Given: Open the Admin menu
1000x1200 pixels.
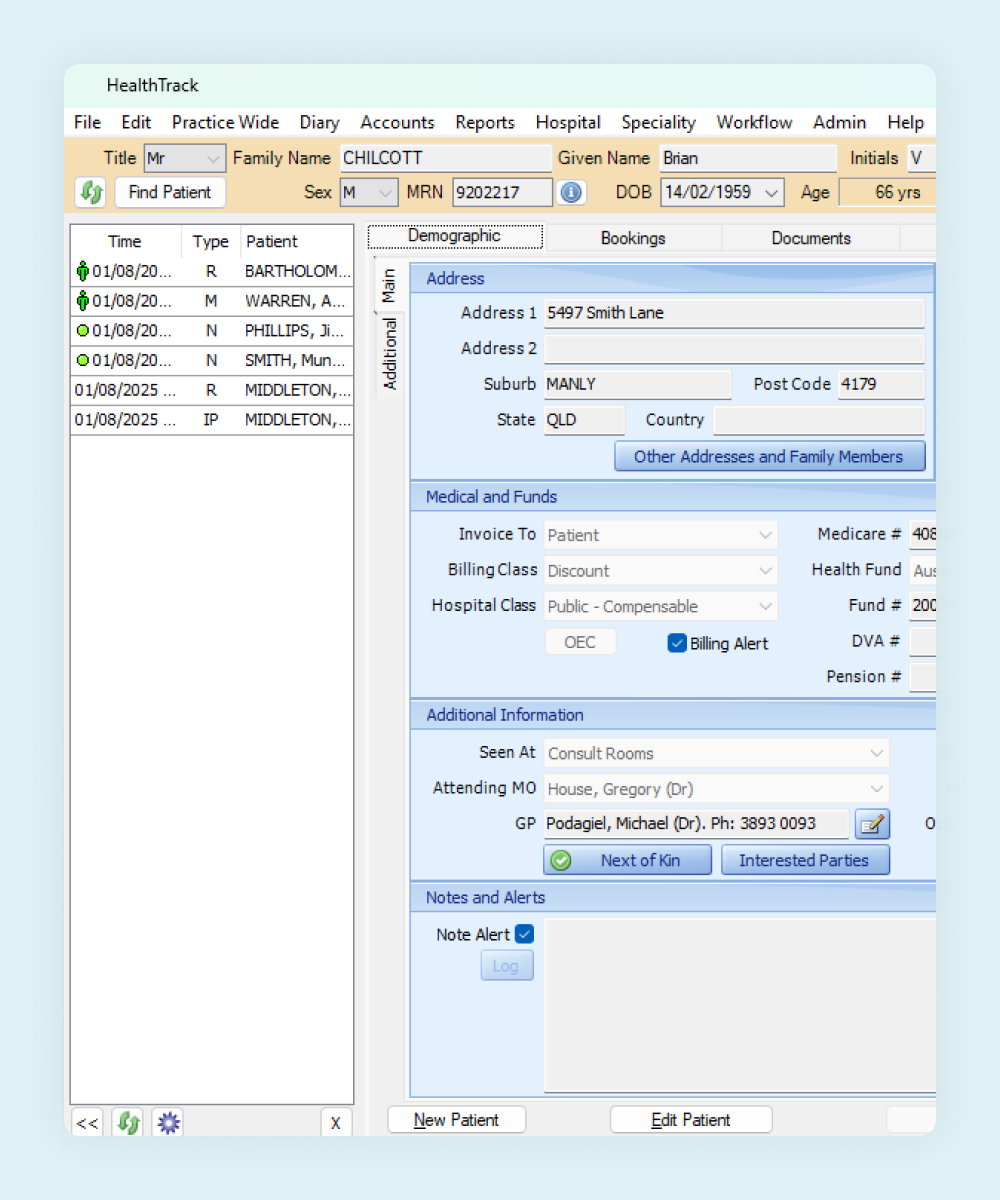Looking at the screenshot, I should tap(839, 122).
